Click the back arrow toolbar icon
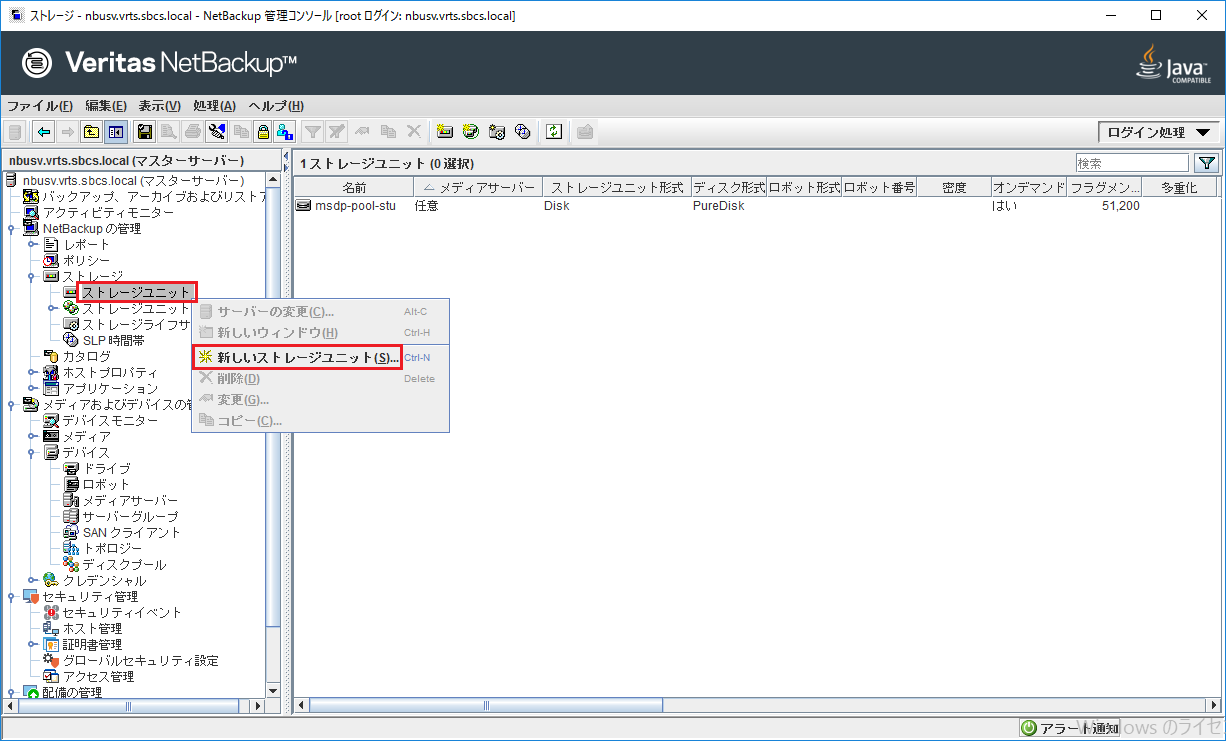The height and width of the screenshot is (741, 1226). [x=43, y=132]
